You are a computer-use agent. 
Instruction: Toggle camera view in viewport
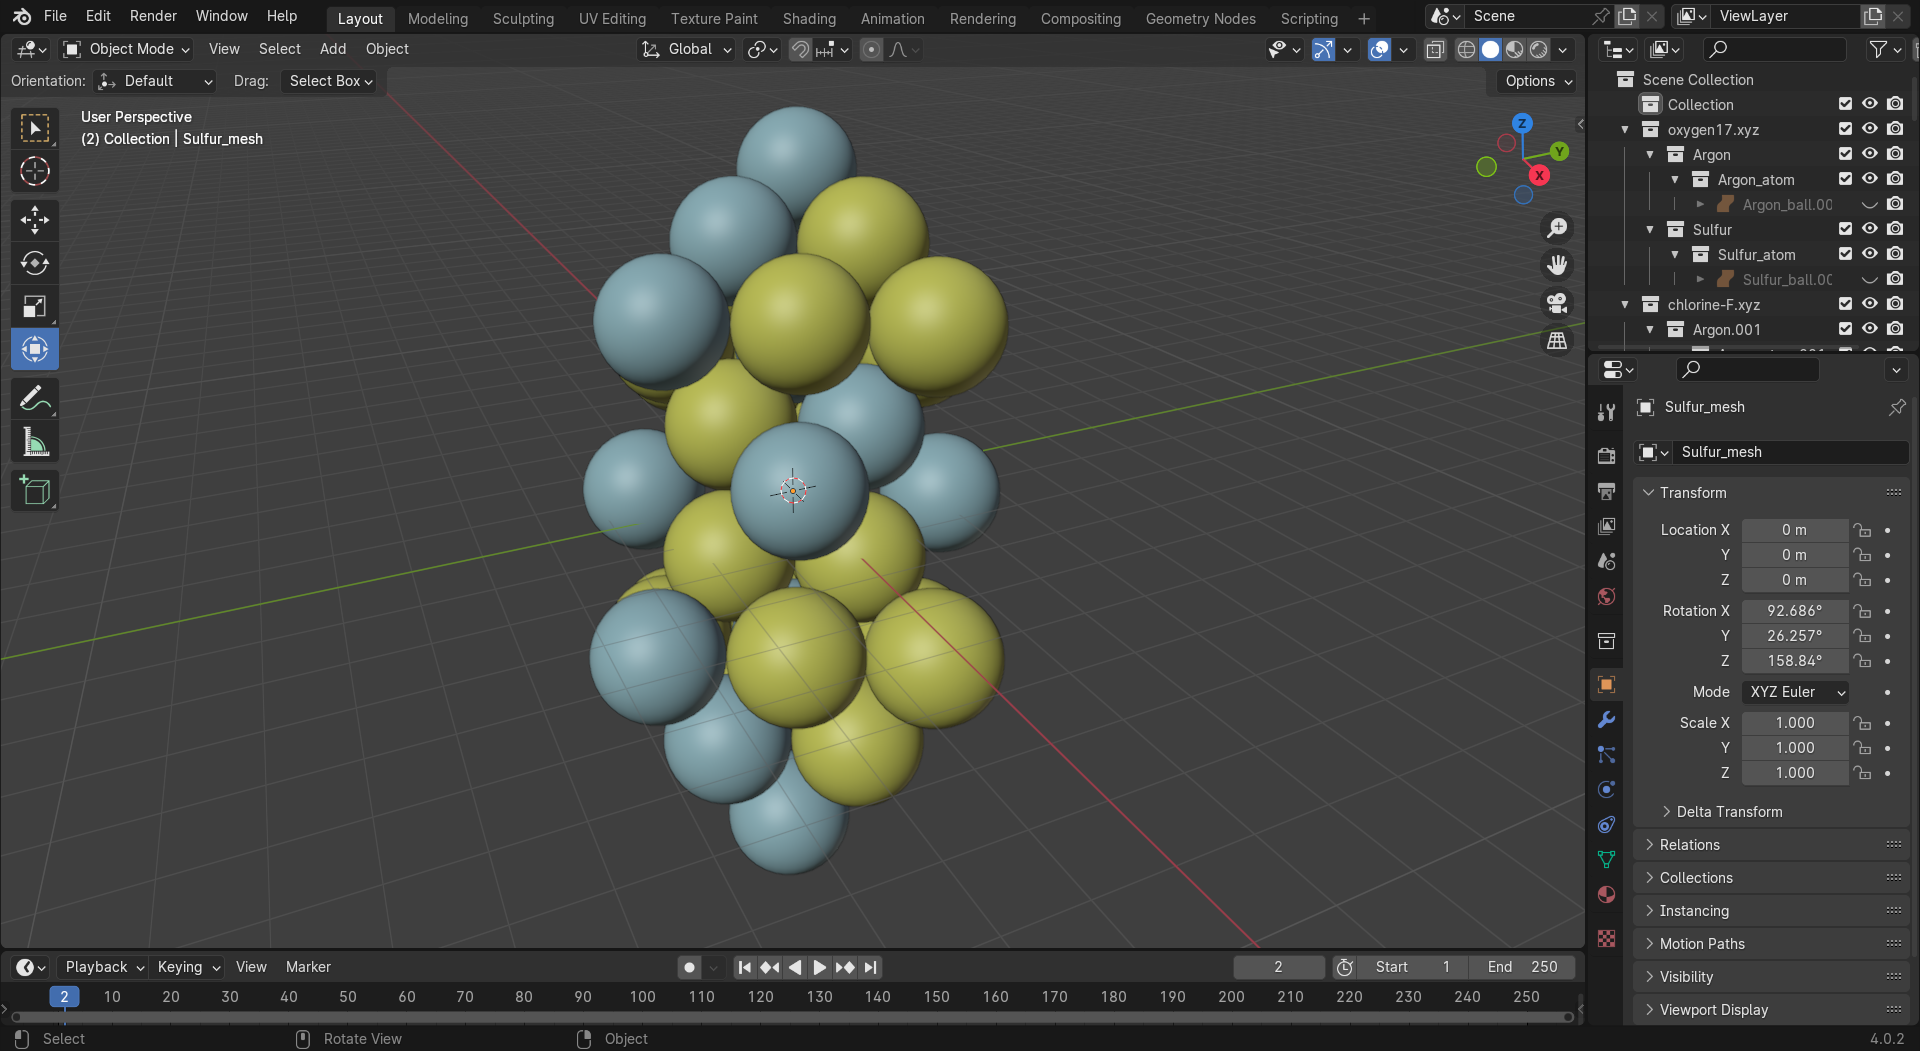tap(1557, 303)
